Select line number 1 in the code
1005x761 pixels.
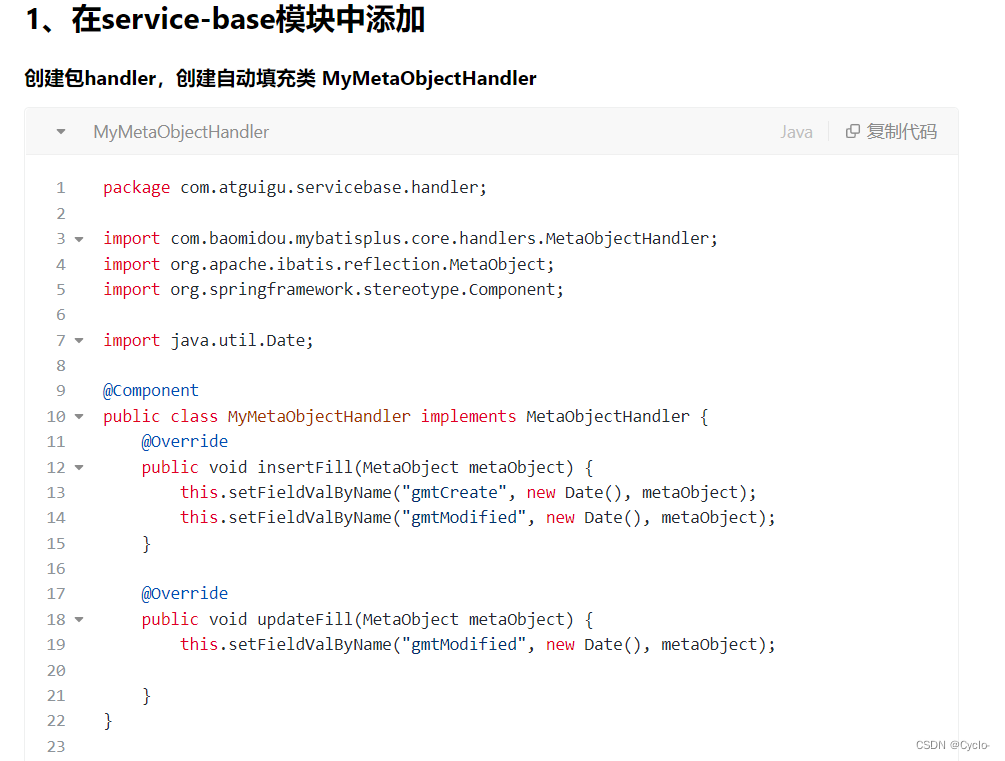coord(60,187)
